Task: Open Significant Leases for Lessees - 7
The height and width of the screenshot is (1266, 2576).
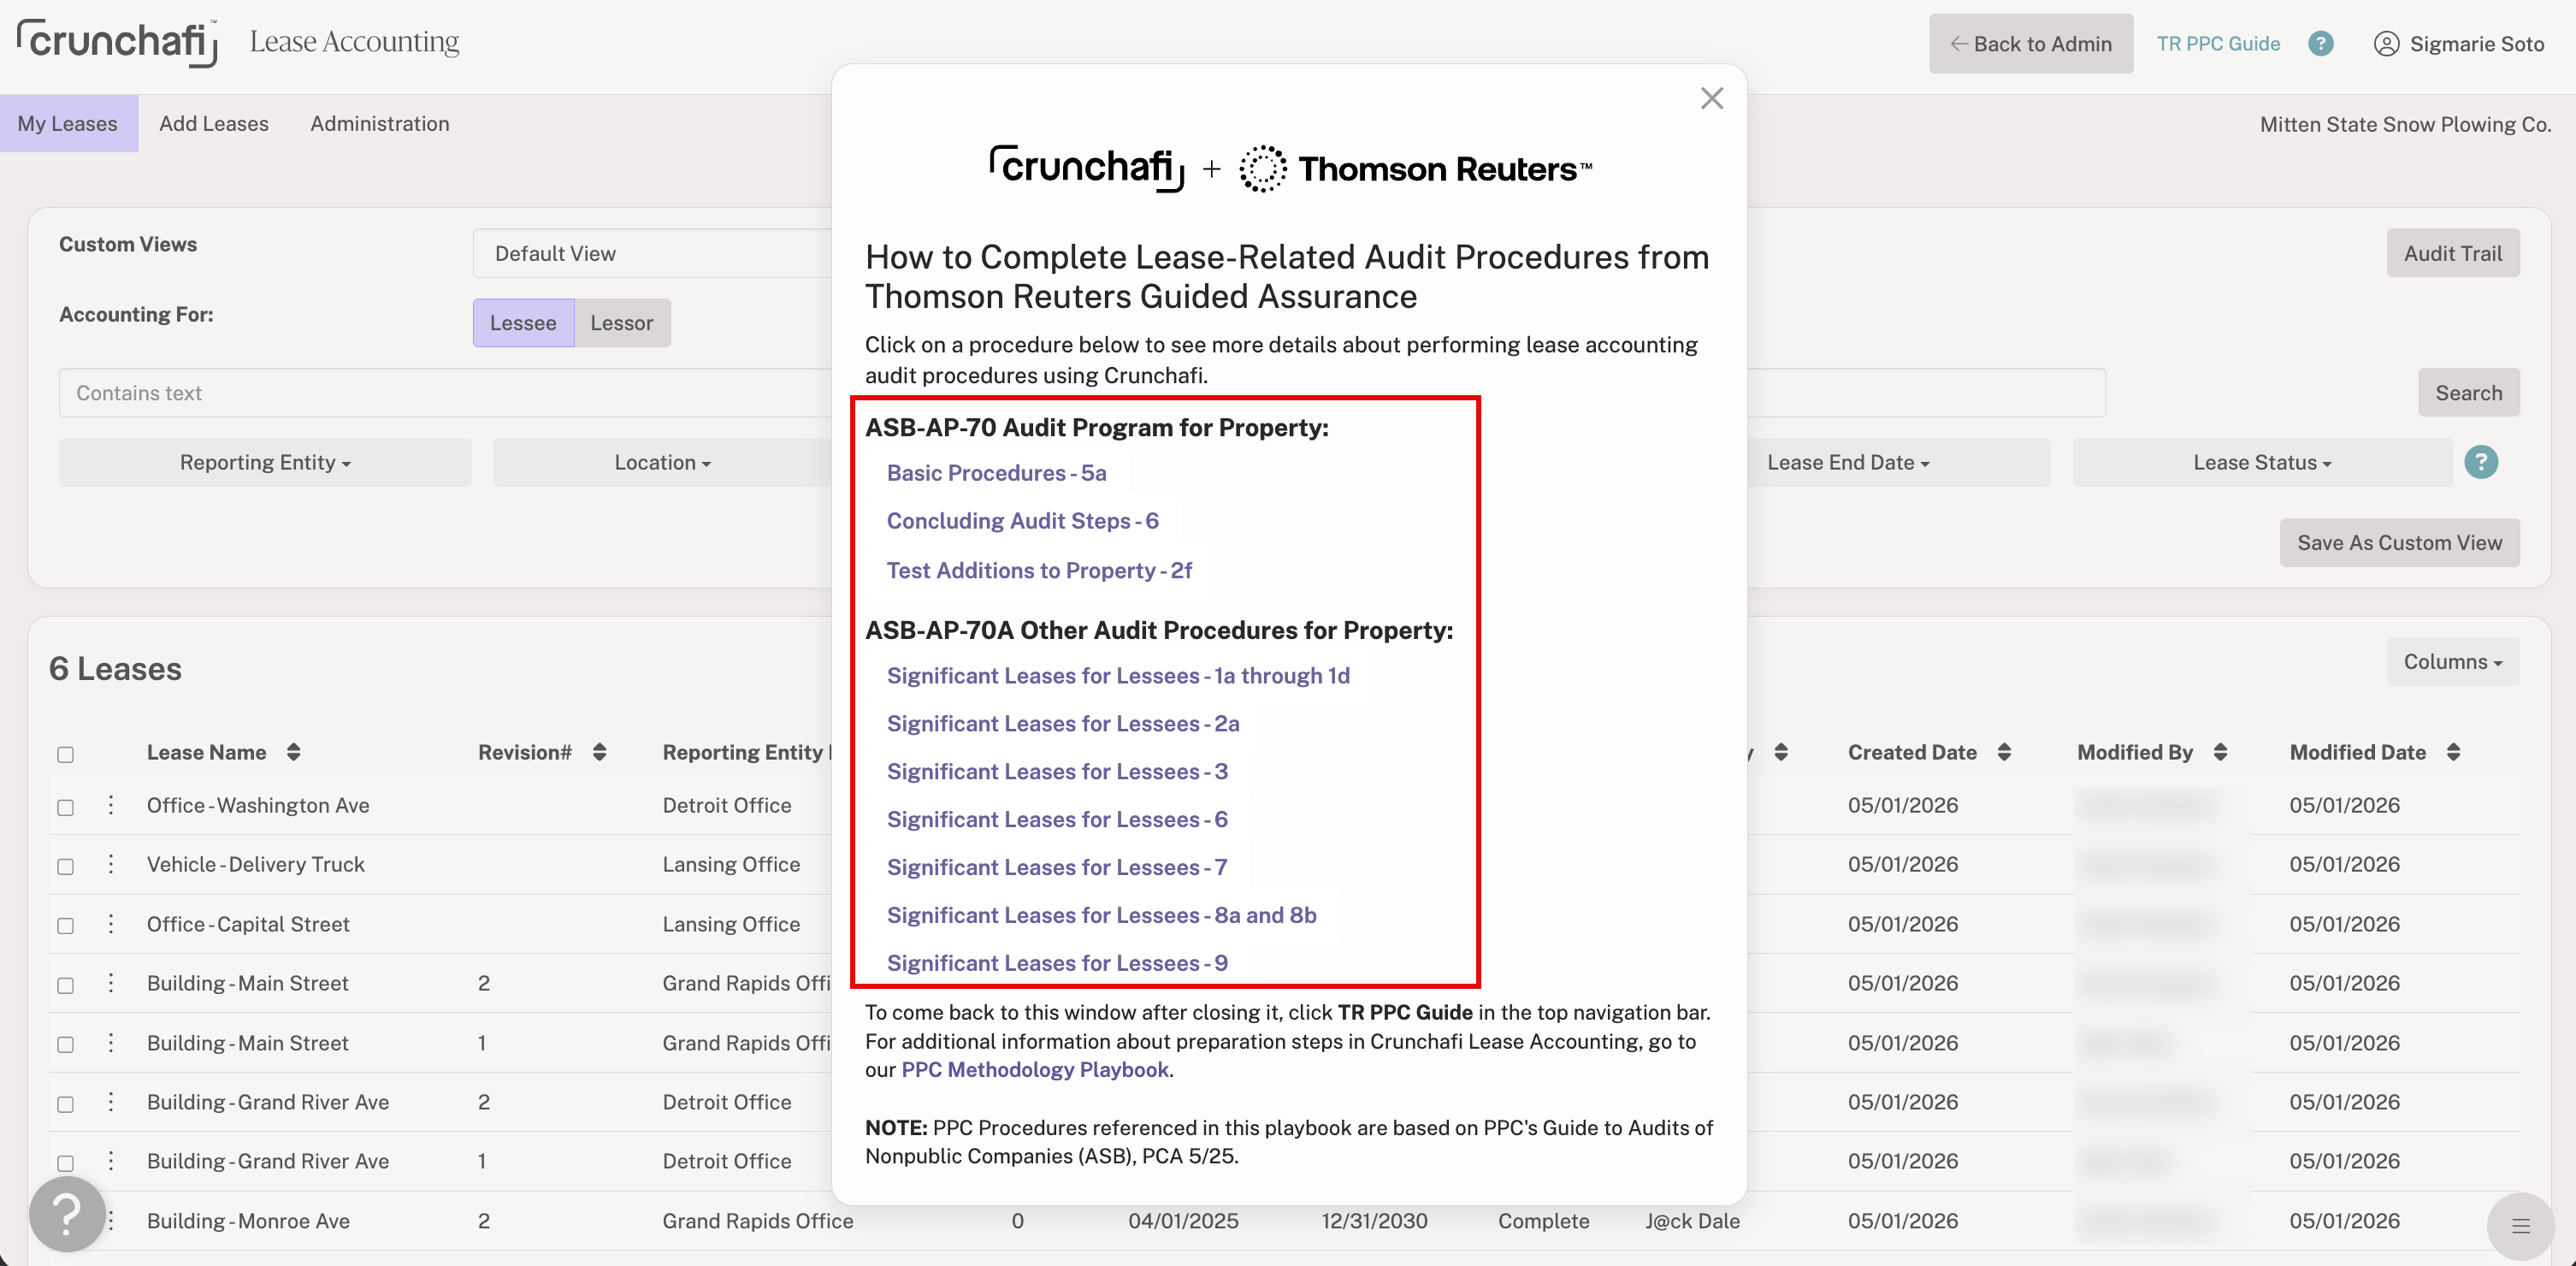Action: [1057, 867]
